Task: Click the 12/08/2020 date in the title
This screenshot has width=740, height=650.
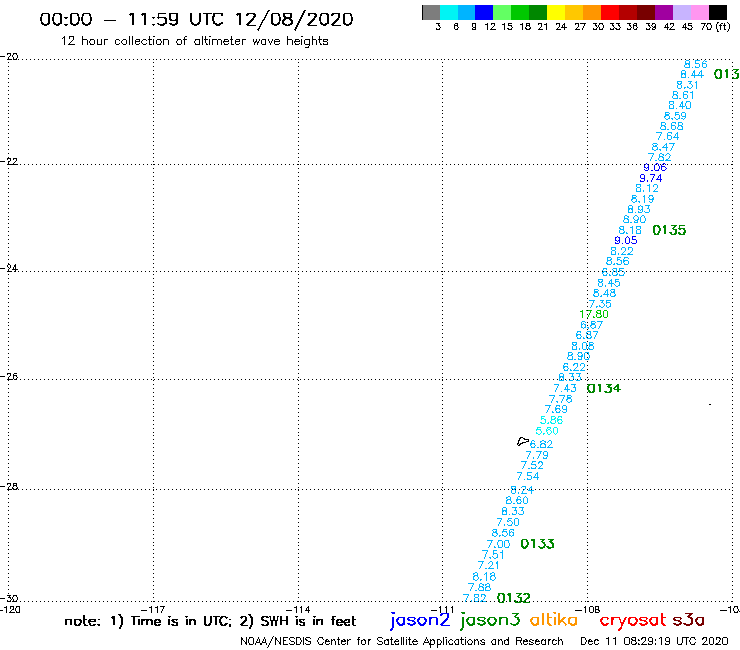Action: point(294,19)
